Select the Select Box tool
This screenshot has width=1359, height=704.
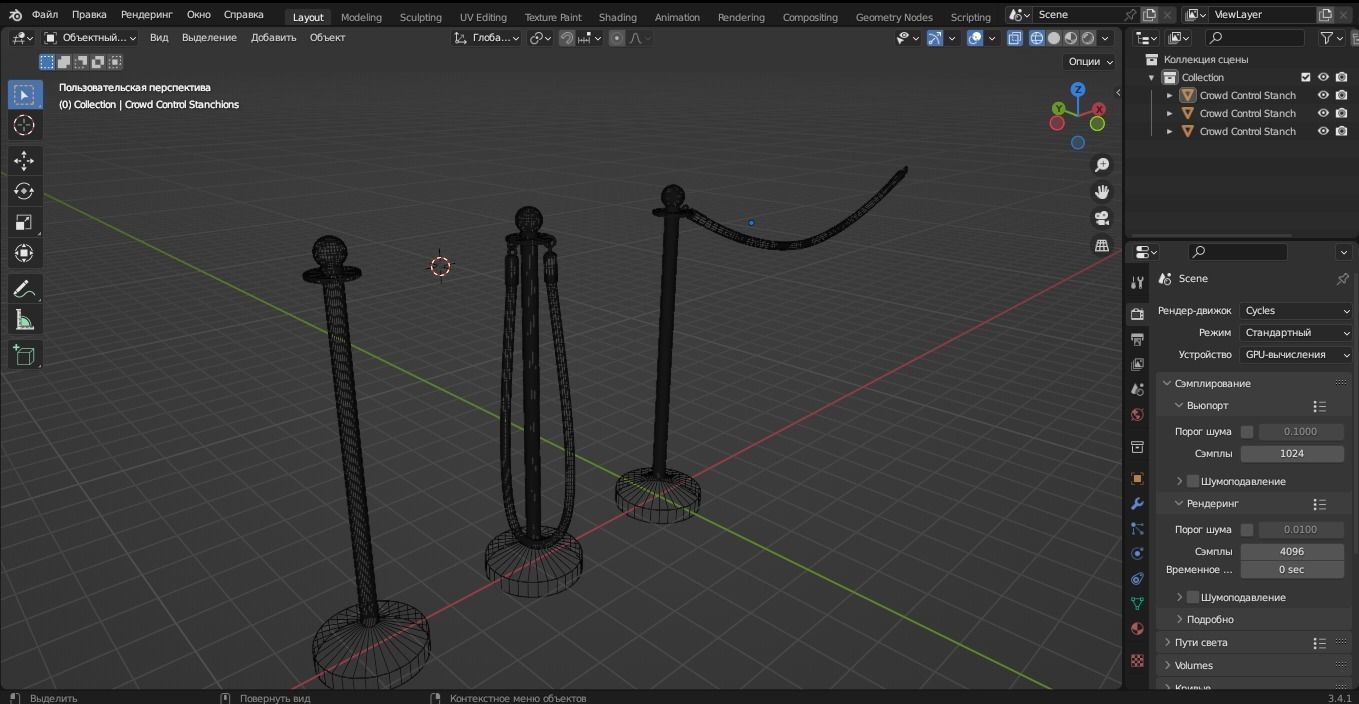(x=25, y=94)
